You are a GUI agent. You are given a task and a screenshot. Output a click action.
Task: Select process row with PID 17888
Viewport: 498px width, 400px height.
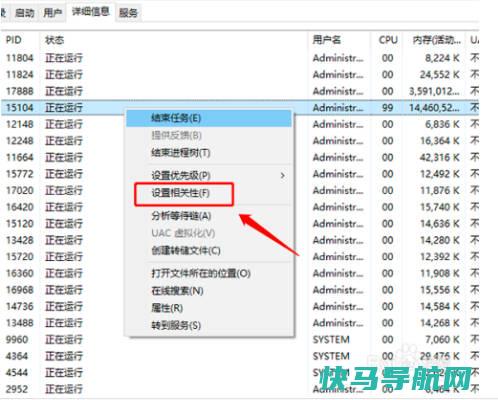click(x=240, y=91)
